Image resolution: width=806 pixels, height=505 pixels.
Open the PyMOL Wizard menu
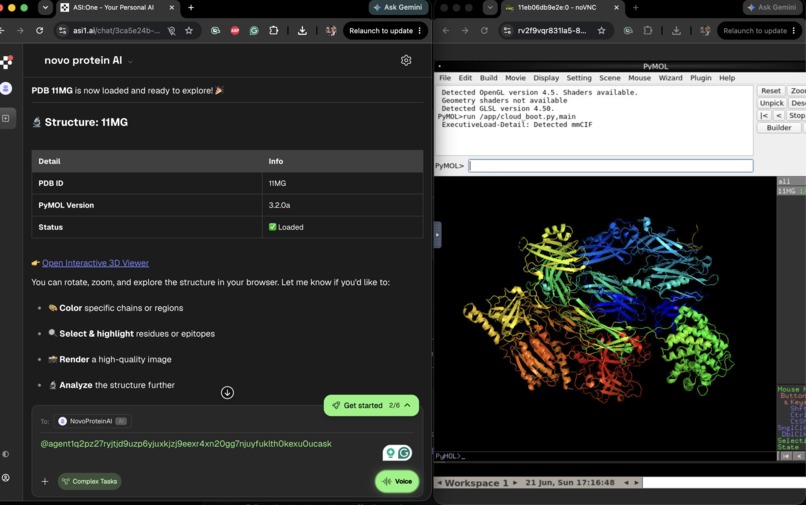[x=670, y=78]
